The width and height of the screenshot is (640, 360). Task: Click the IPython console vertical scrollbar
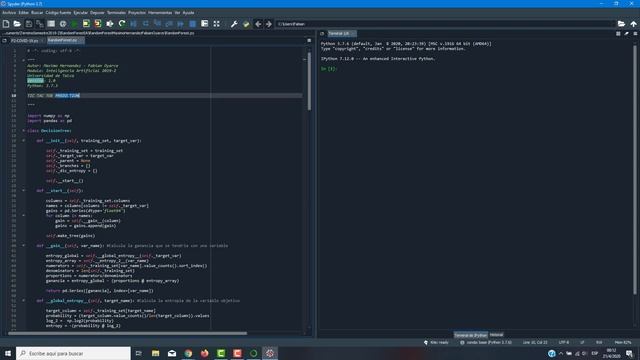coord(635,169)
